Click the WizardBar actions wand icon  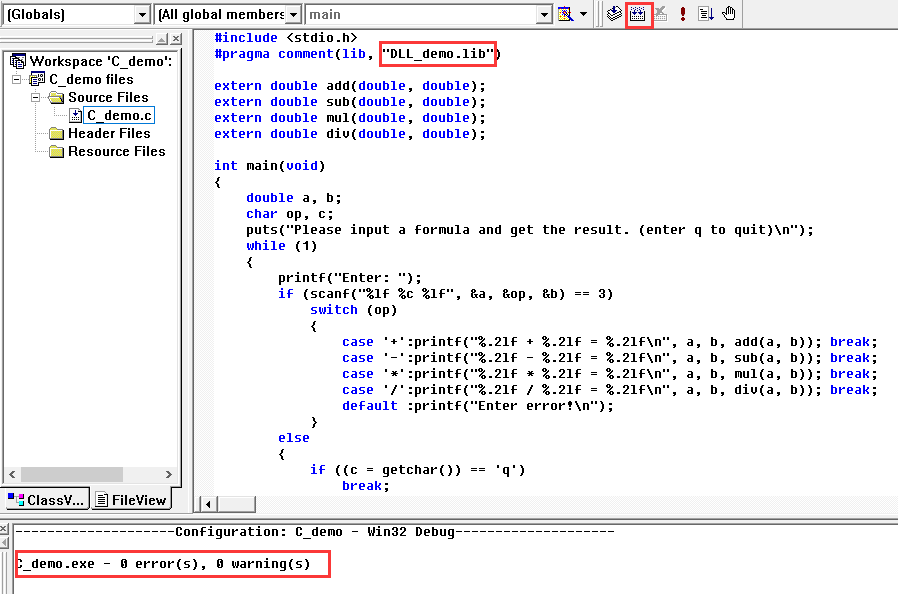(565, 14)
